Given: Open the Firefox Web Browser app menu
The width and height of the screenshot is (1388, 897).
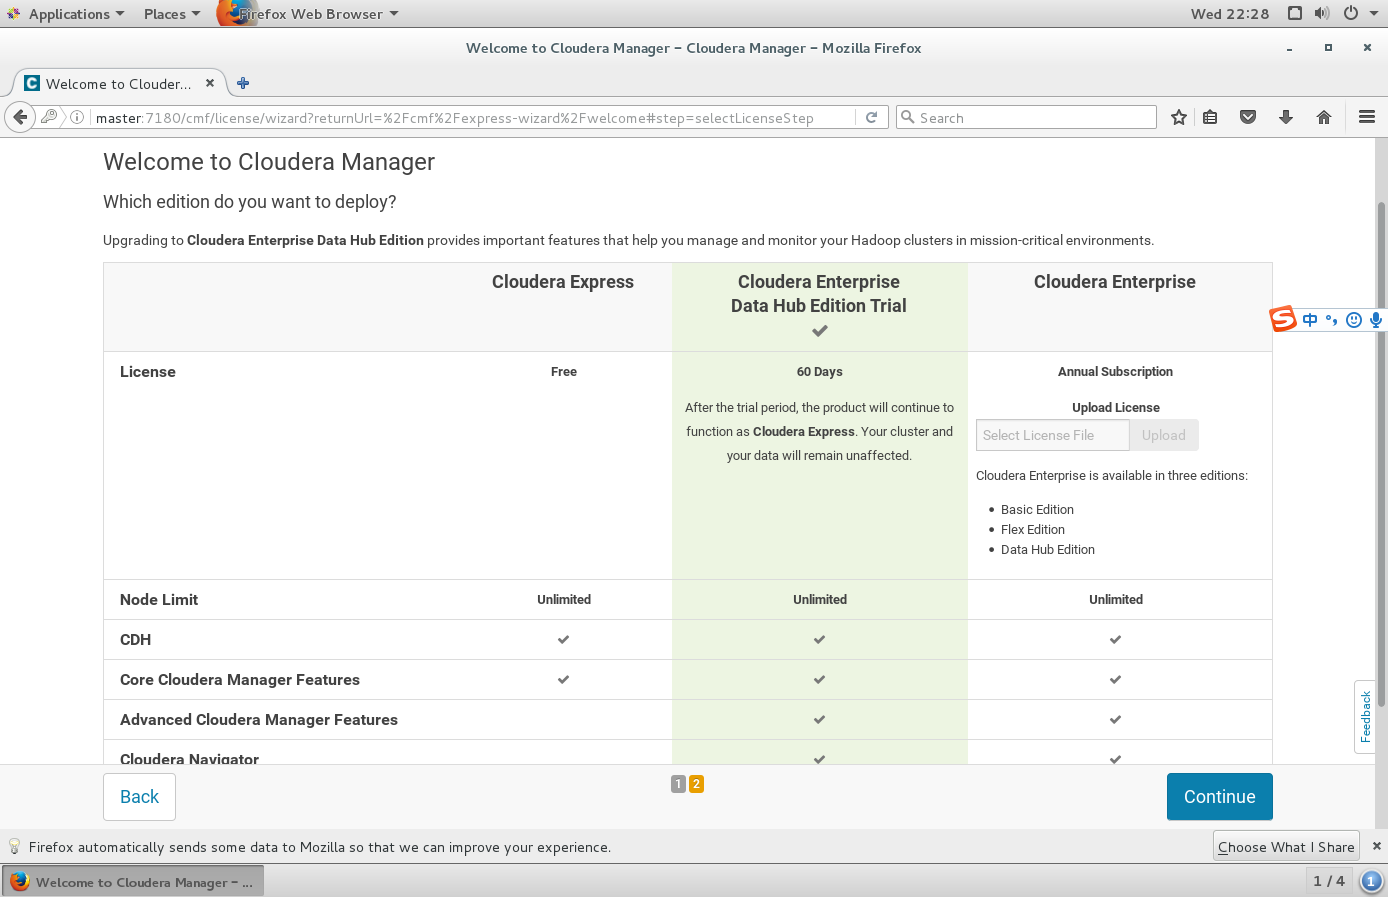Looking at the screenshot, I should pyautogui.click(x=310, y=14).
